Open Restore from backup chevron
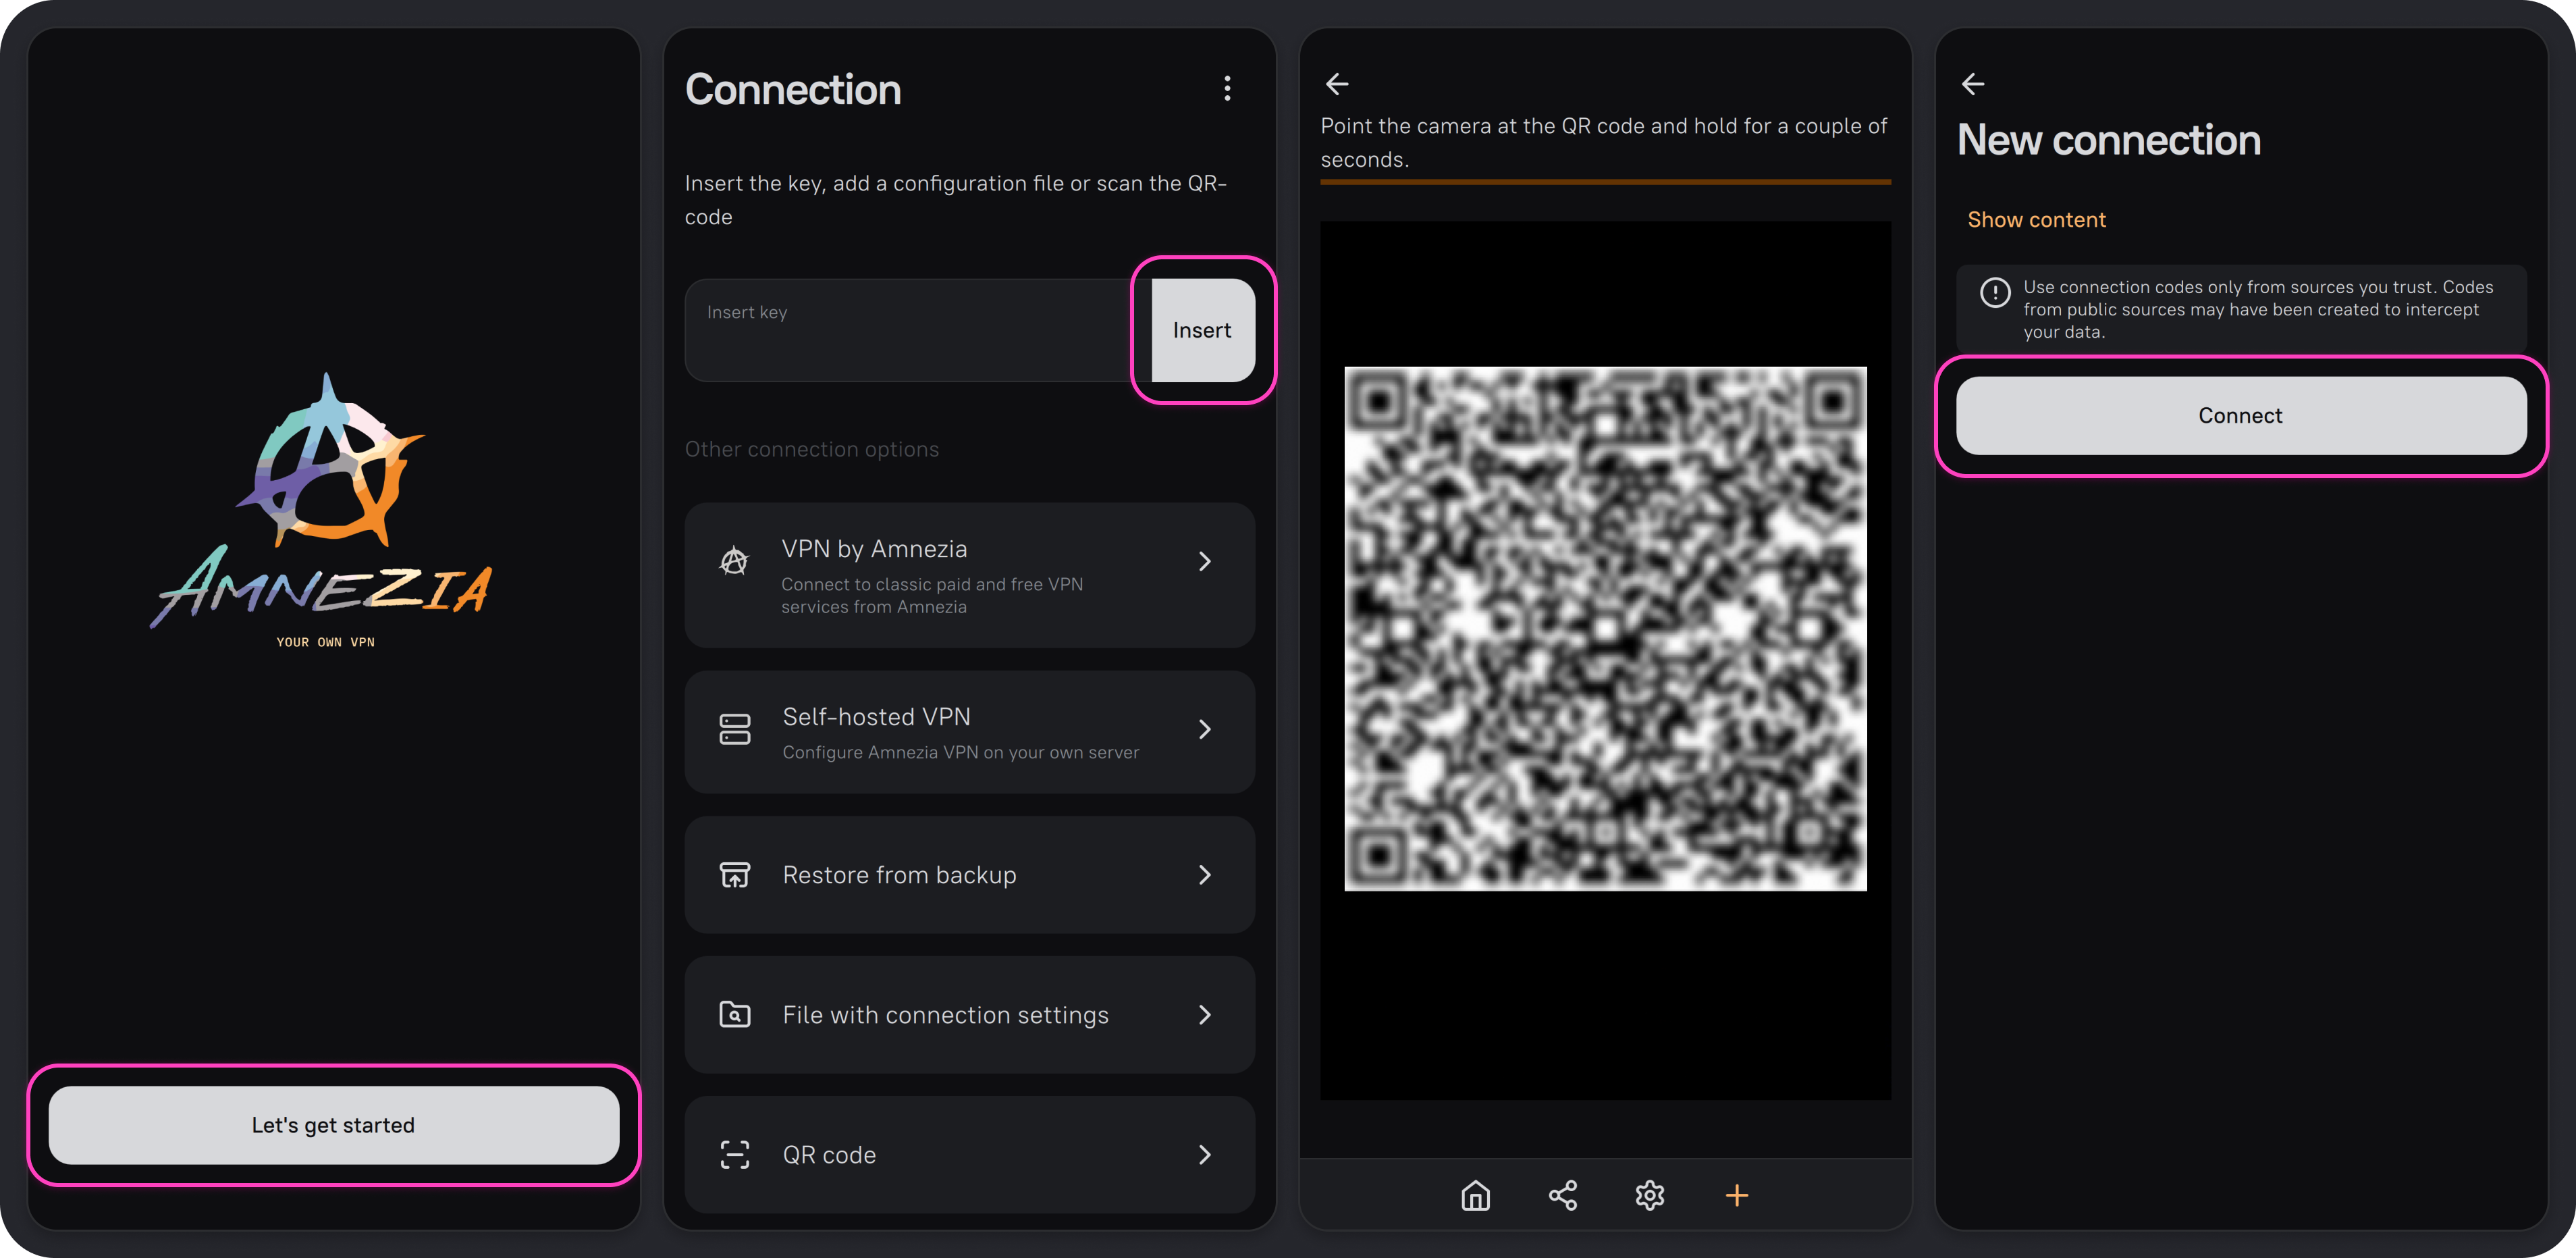 [x=1204, y=875]
